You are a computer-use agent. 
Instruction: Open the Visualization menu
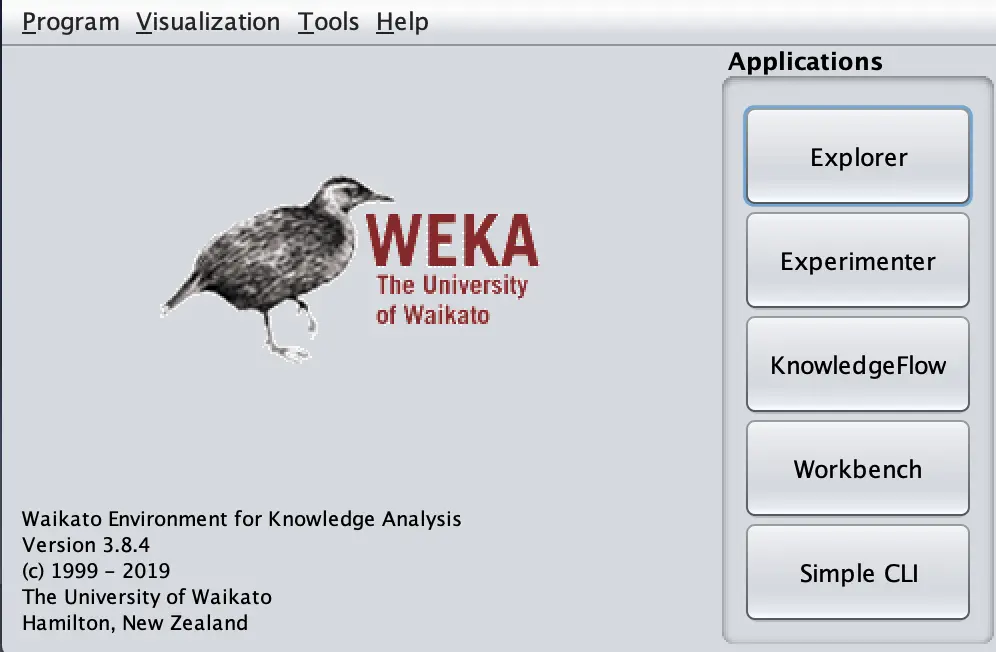(x=208, y=22)
